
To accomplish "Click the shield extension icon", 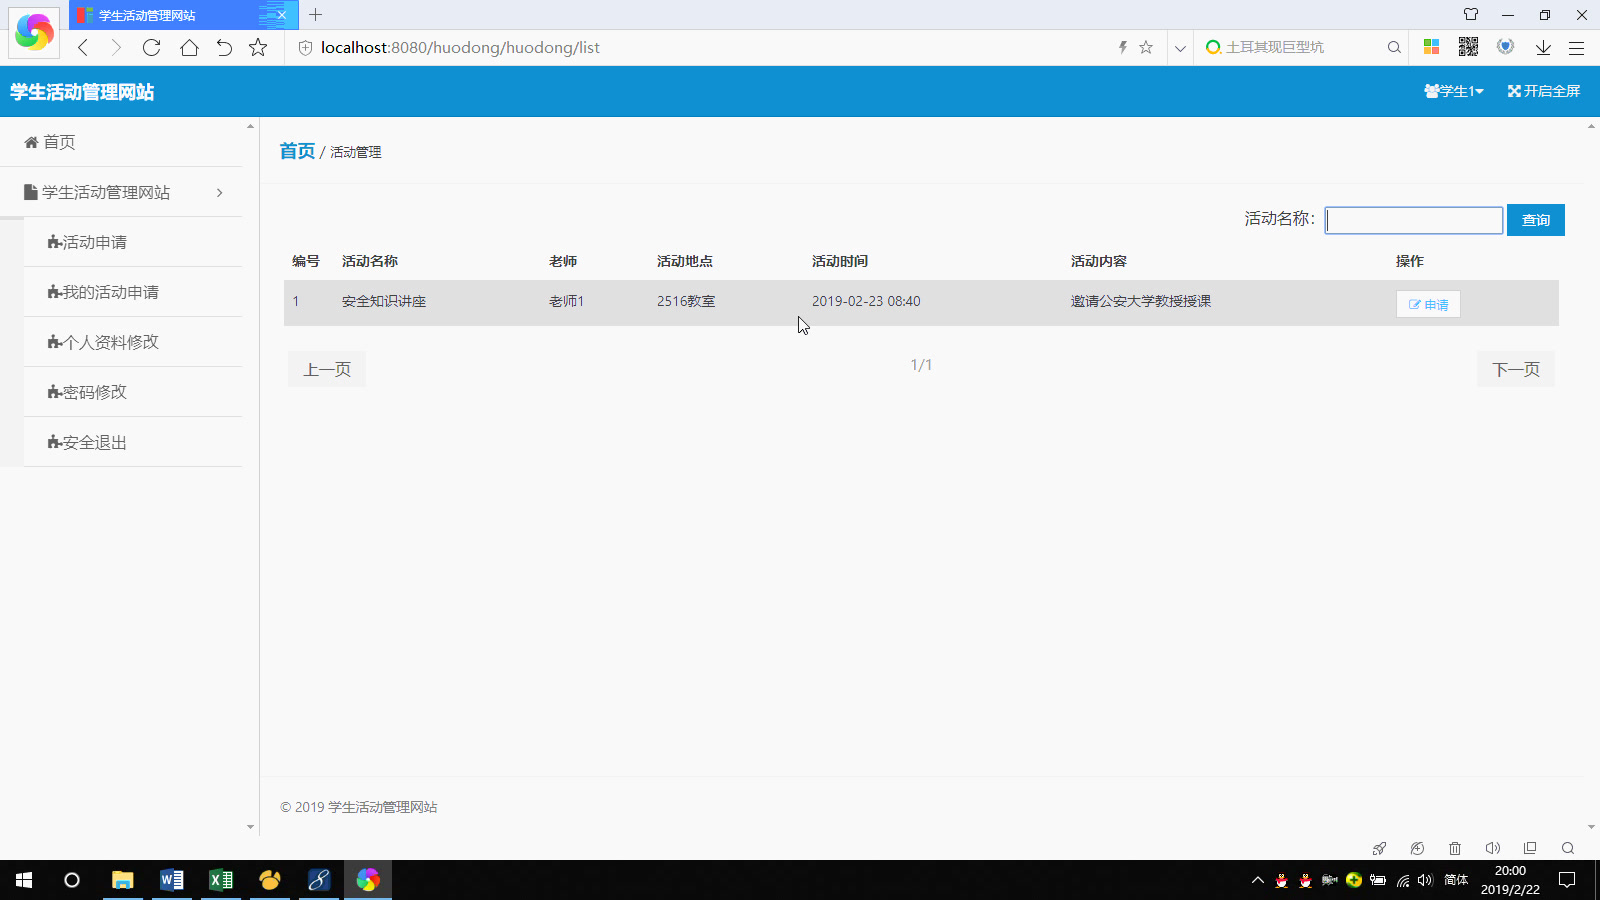I will pyautogui.click(x=1505, y=47).
